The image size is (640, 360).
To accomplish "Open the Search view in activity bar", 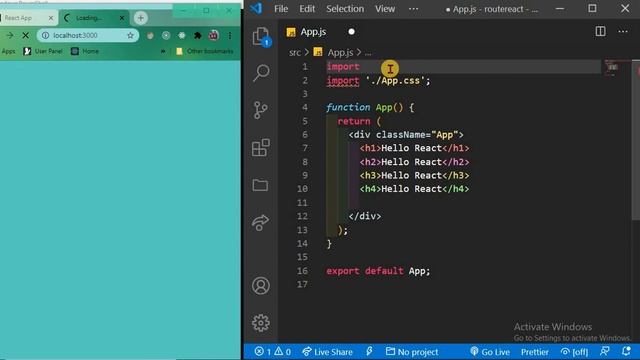I will click(x=261, y=73).
